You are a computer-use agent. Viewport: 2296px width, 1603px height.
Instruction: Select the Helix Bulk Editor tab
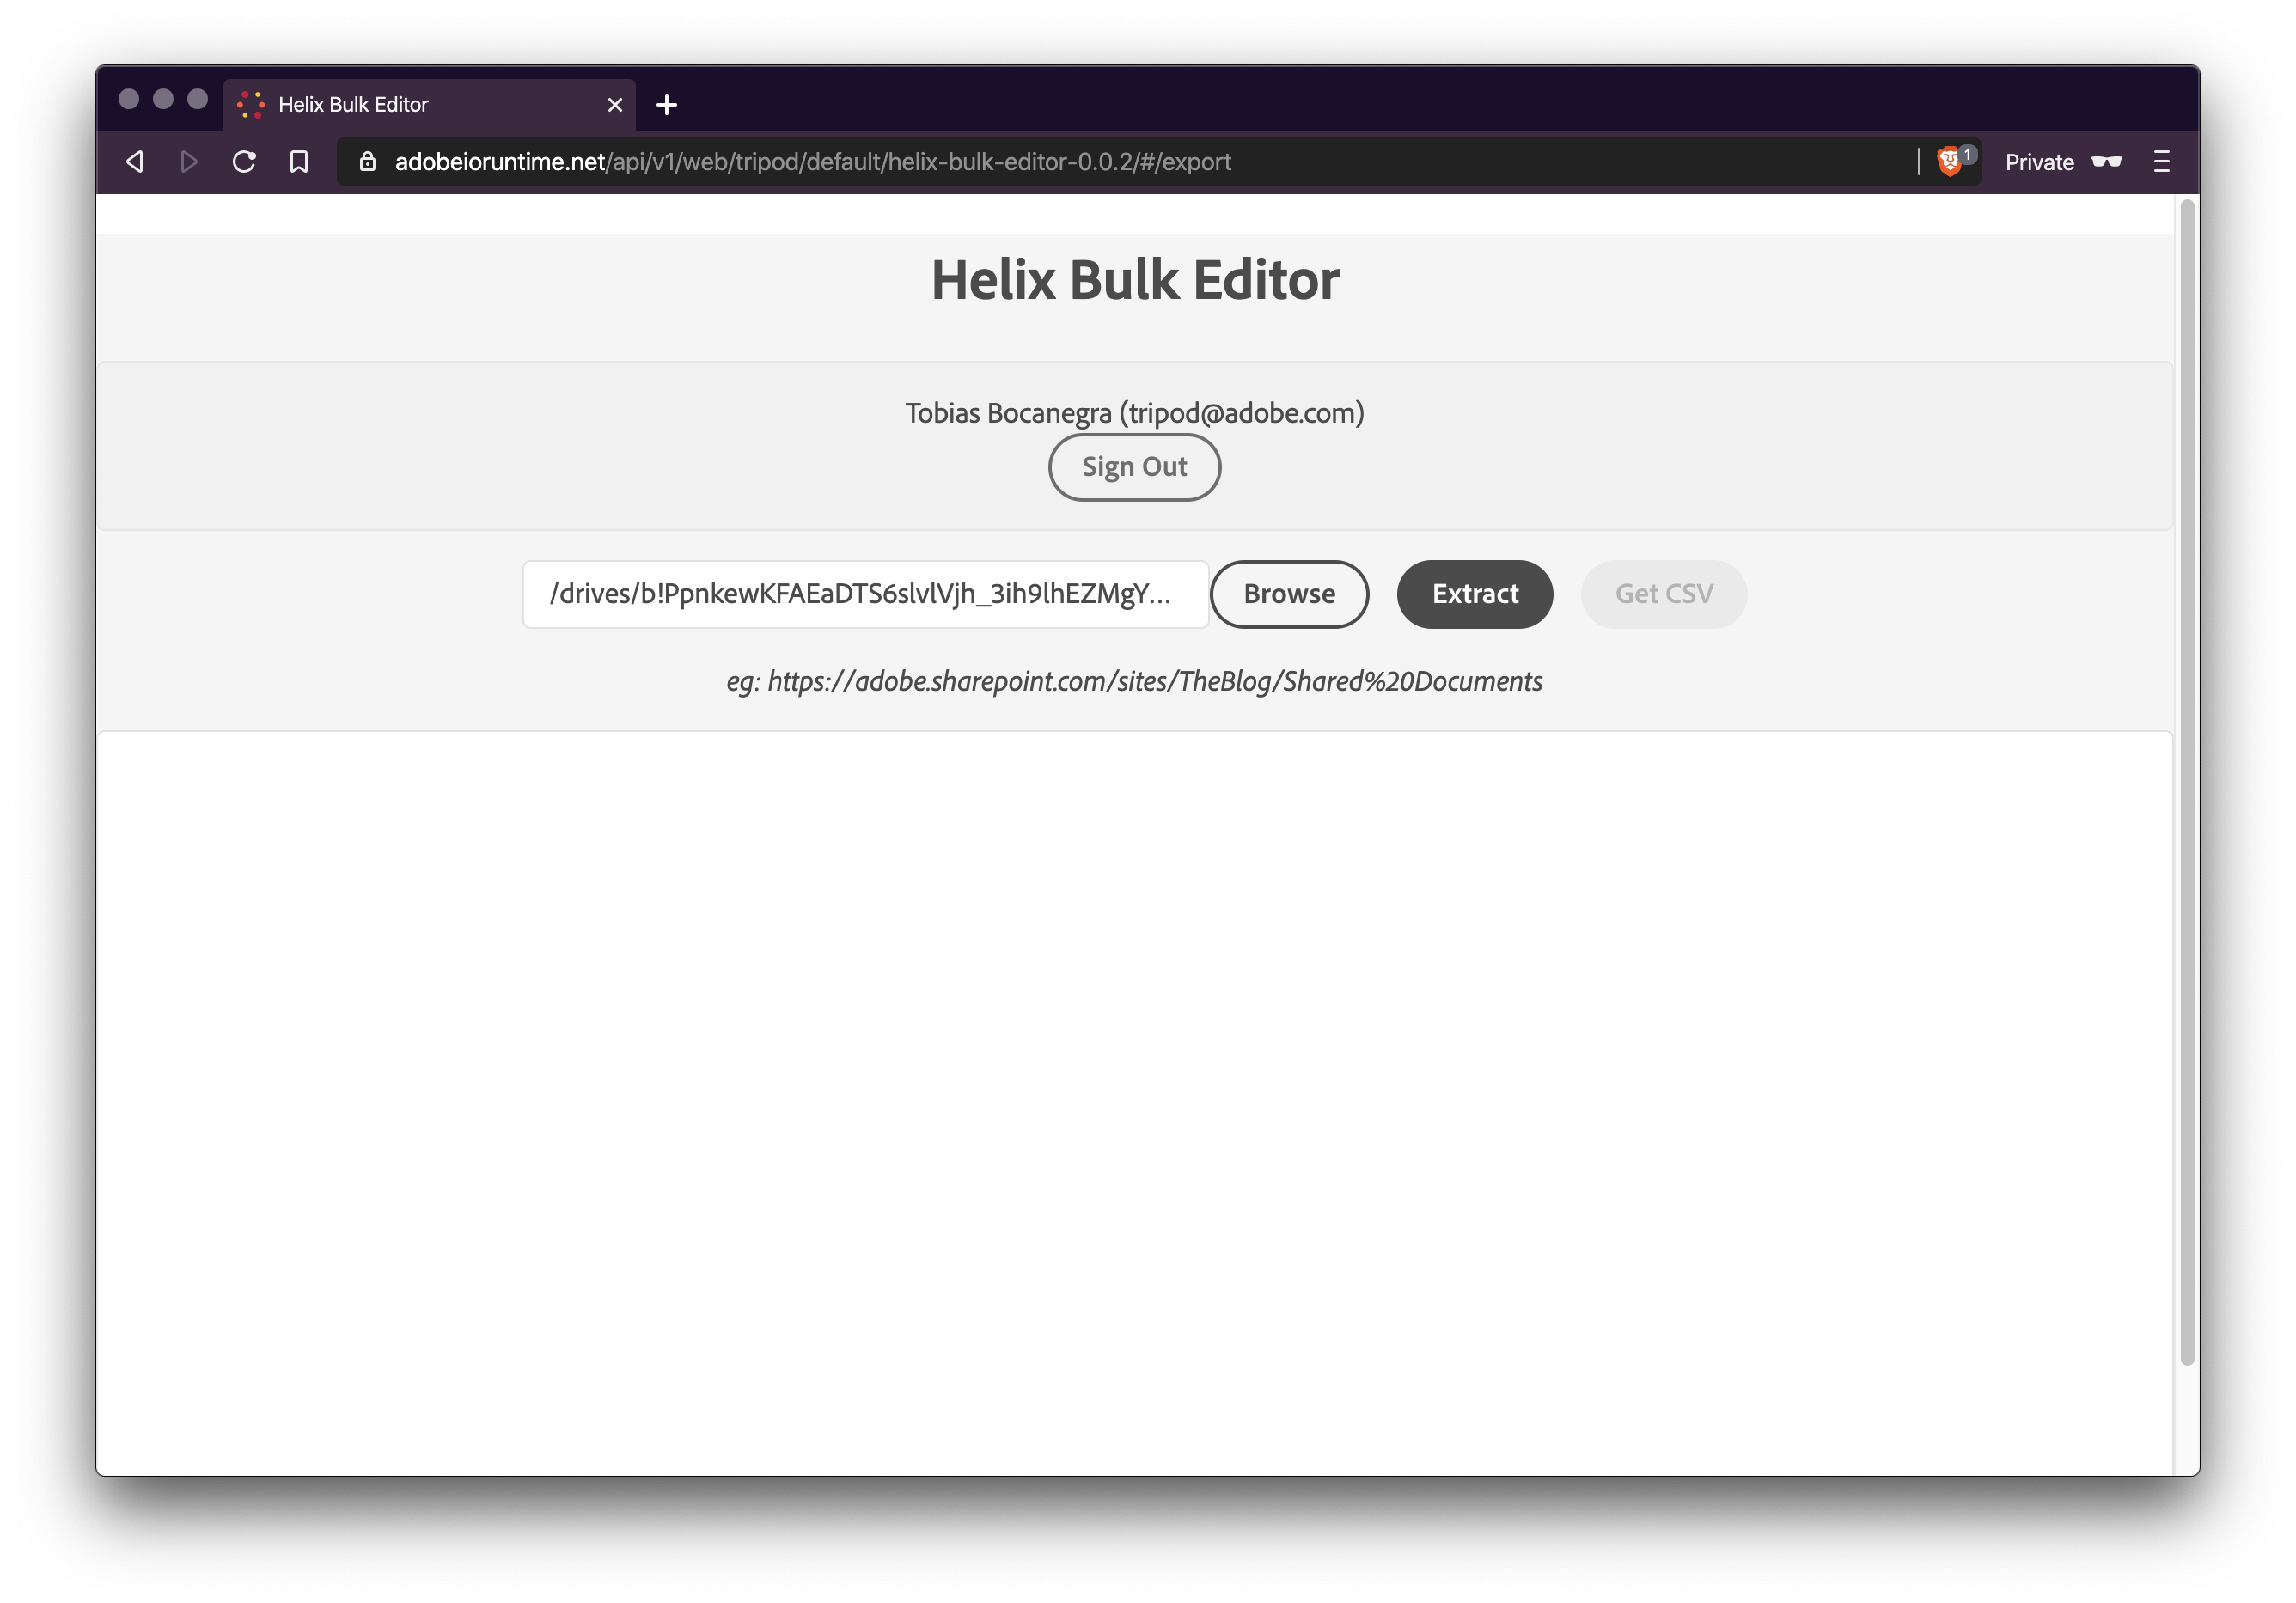click(400, 104)
